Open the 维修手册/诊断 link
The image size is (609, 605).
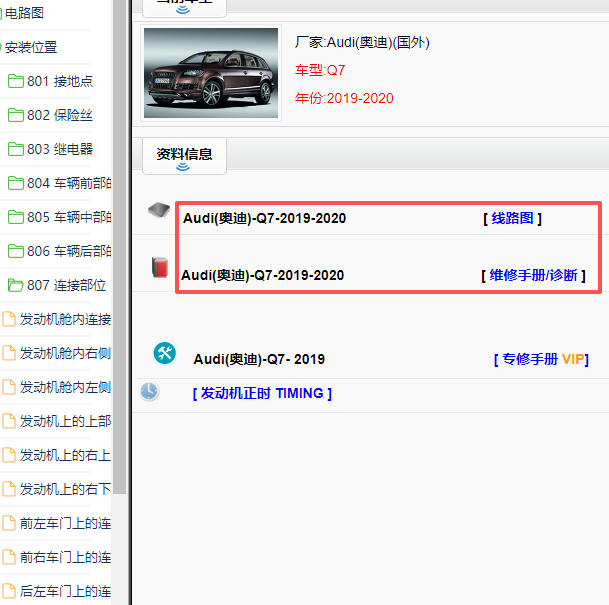[x=533, y=275]
